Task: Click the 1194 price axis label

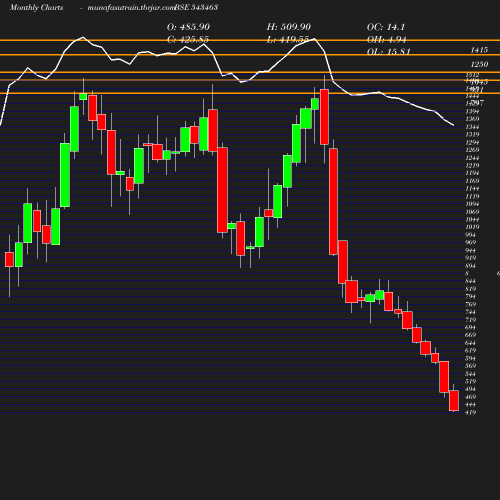Action: 472,173
